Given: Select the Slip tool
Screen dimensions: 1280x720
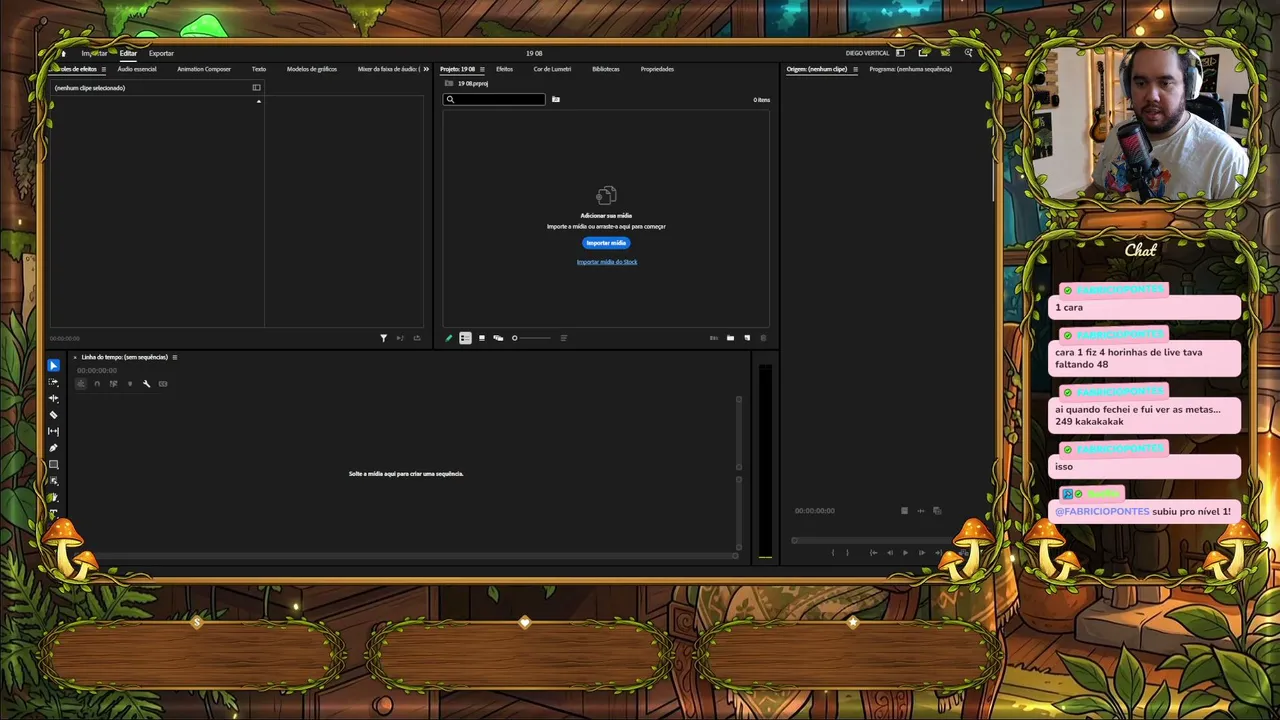Looking at the screenshot, I should coord(54,431).
